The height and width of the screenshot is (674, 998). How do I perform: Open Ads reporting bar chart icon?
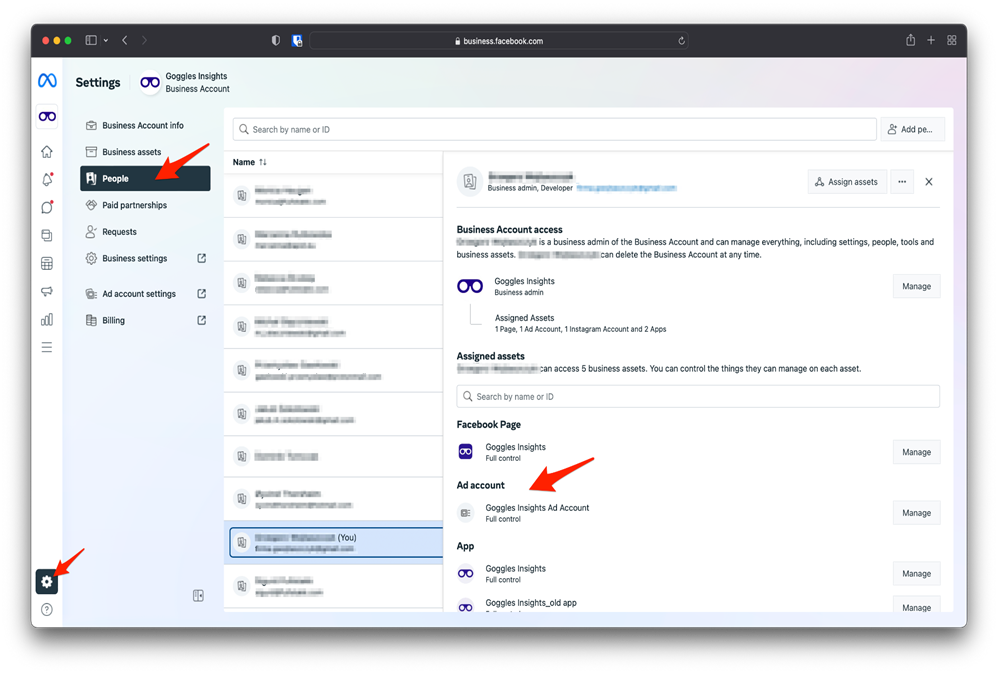(x=47, y=320)
